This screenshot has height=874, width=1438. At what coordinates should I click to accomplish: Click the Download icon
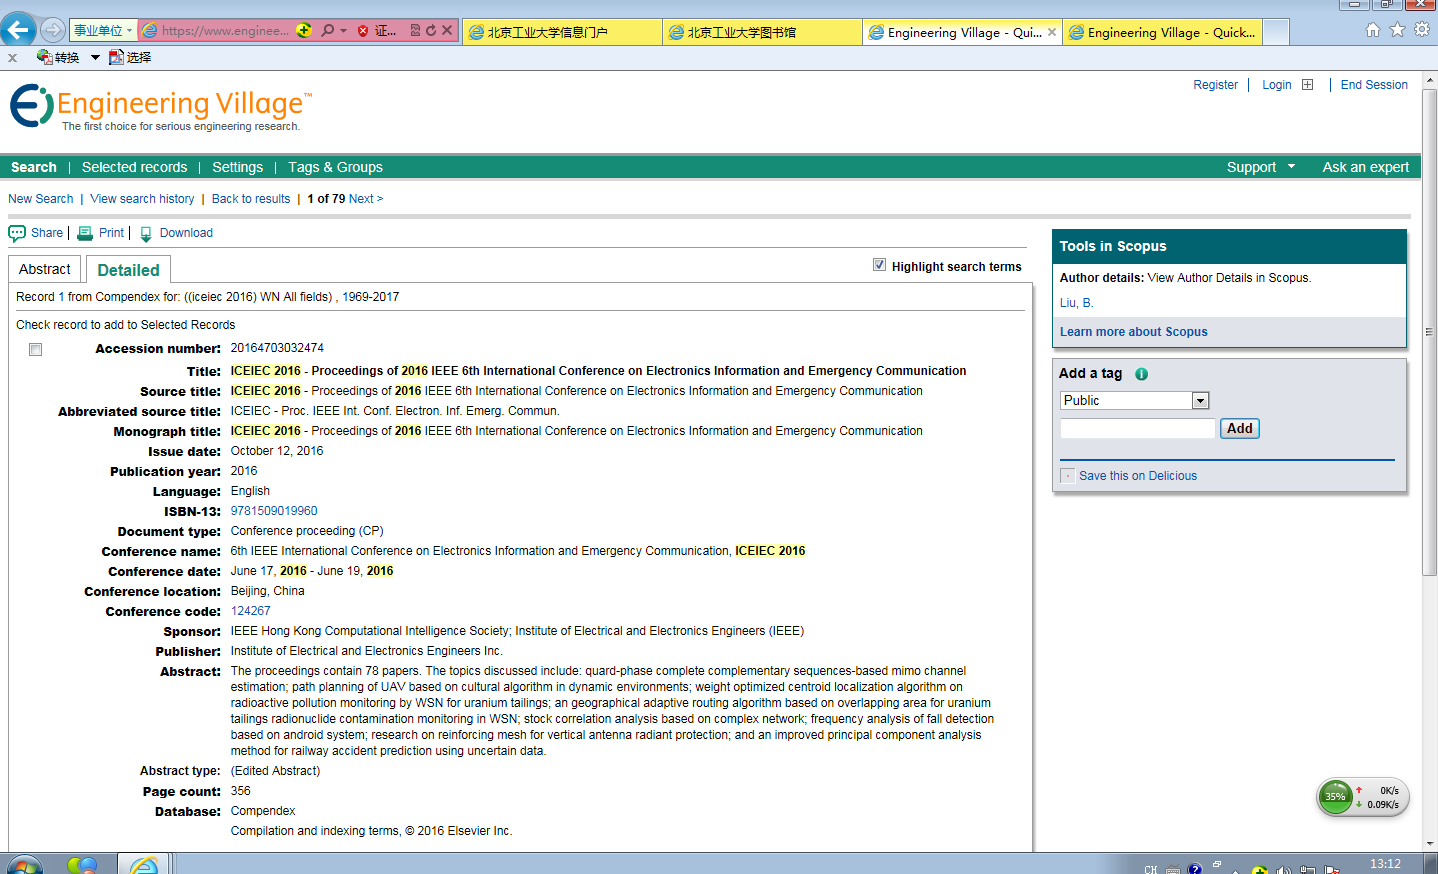point(146,234)
